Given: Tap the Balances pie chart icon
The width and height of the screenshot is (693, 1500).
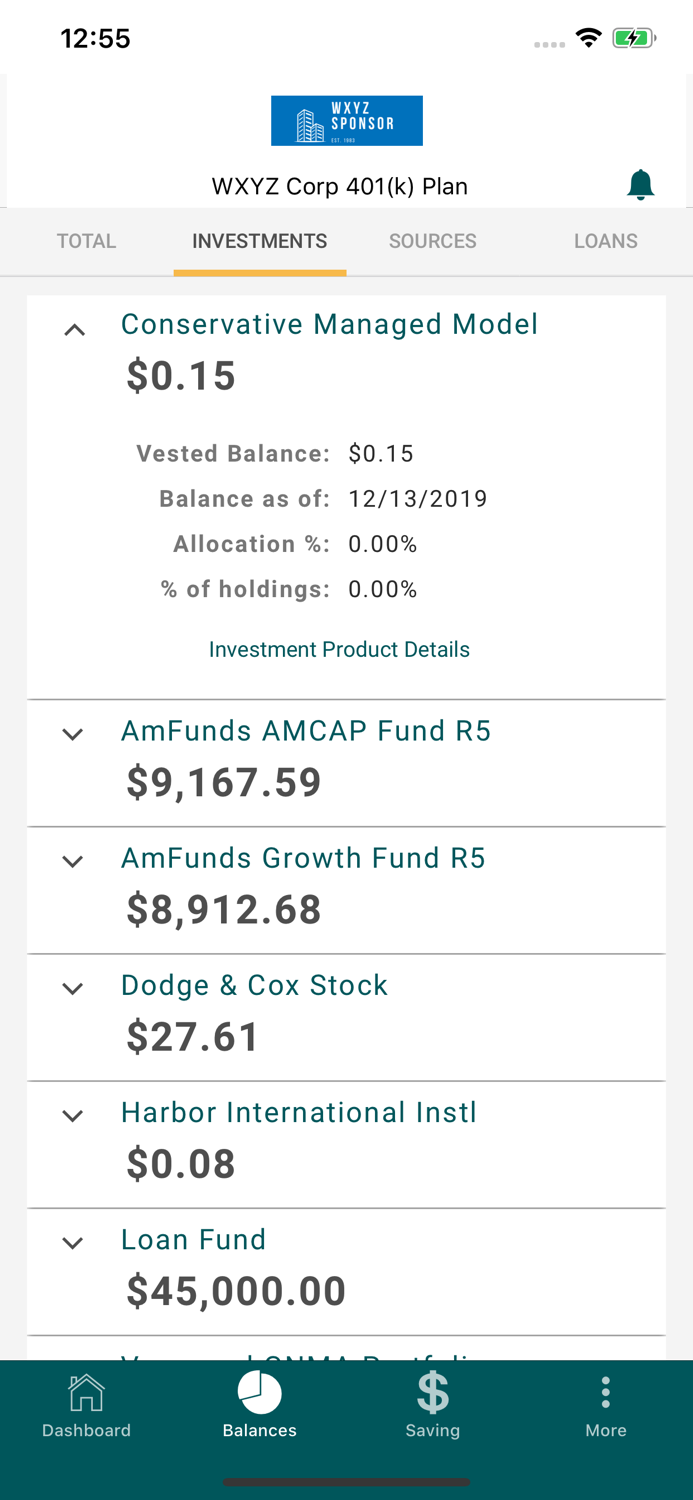Looking at the screenshot, I should click(260, 1392).
